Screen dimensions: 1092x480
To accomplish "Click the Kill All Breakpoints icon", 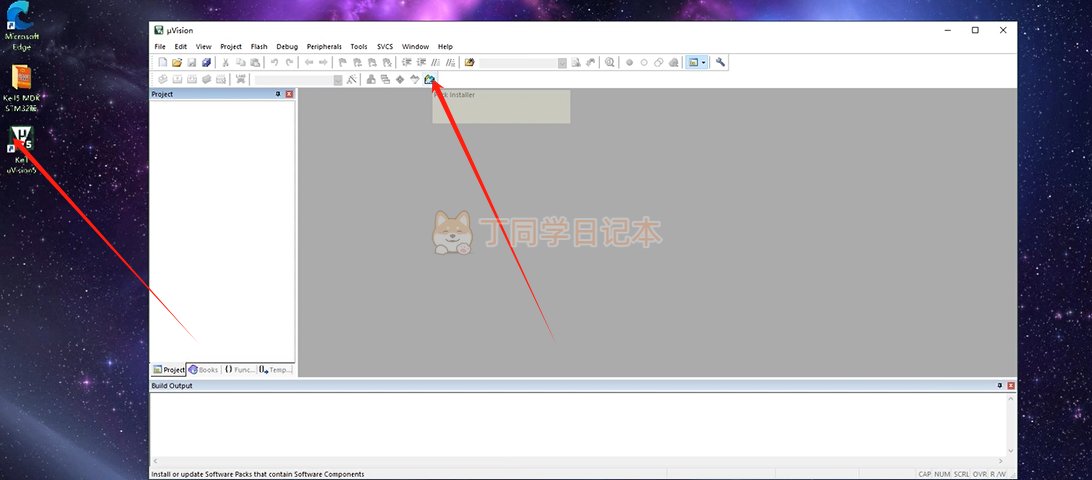I will (x=673, y=62).
